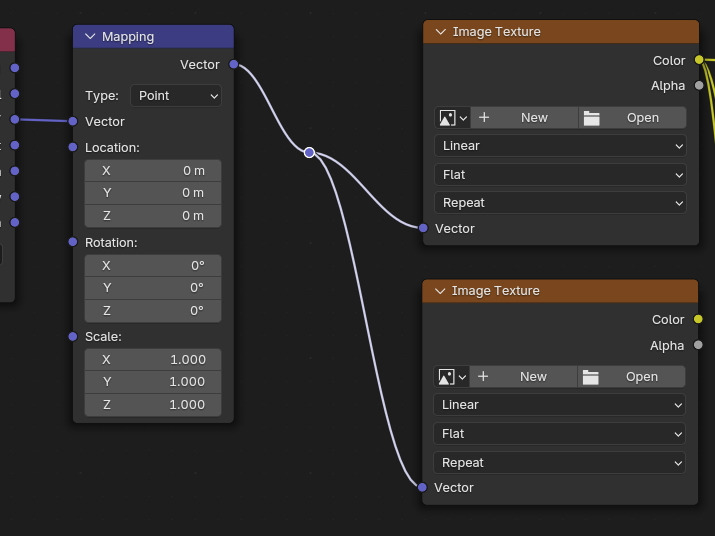
Task: Click lower Image Texture Color output socket
Action: (x=698, y=319)
